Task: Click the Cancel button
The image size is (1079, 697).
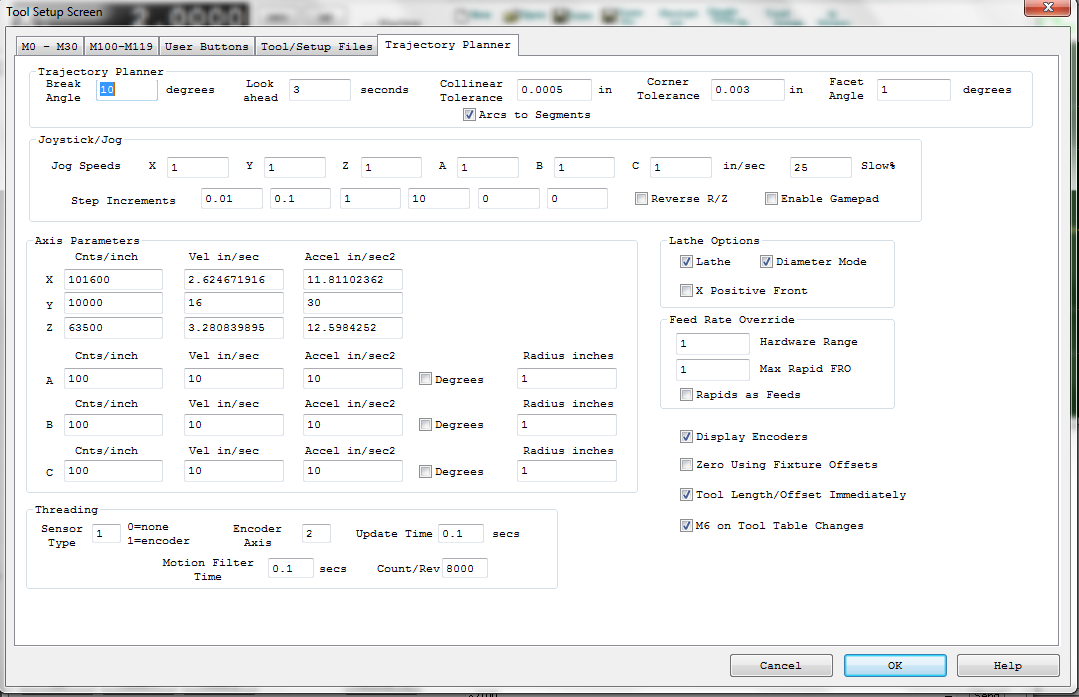Action: (x=780, y=666)
